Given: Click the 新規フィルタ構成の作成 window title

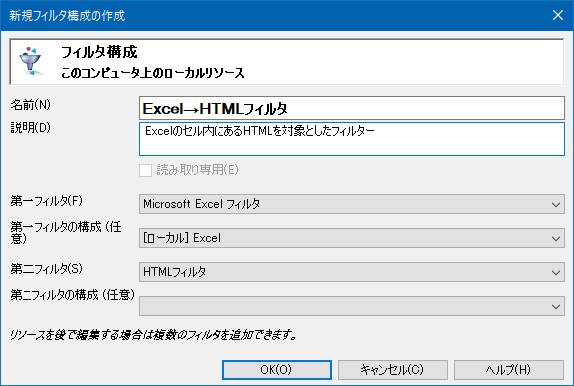Looking at the screenshot, I should 67,16.
